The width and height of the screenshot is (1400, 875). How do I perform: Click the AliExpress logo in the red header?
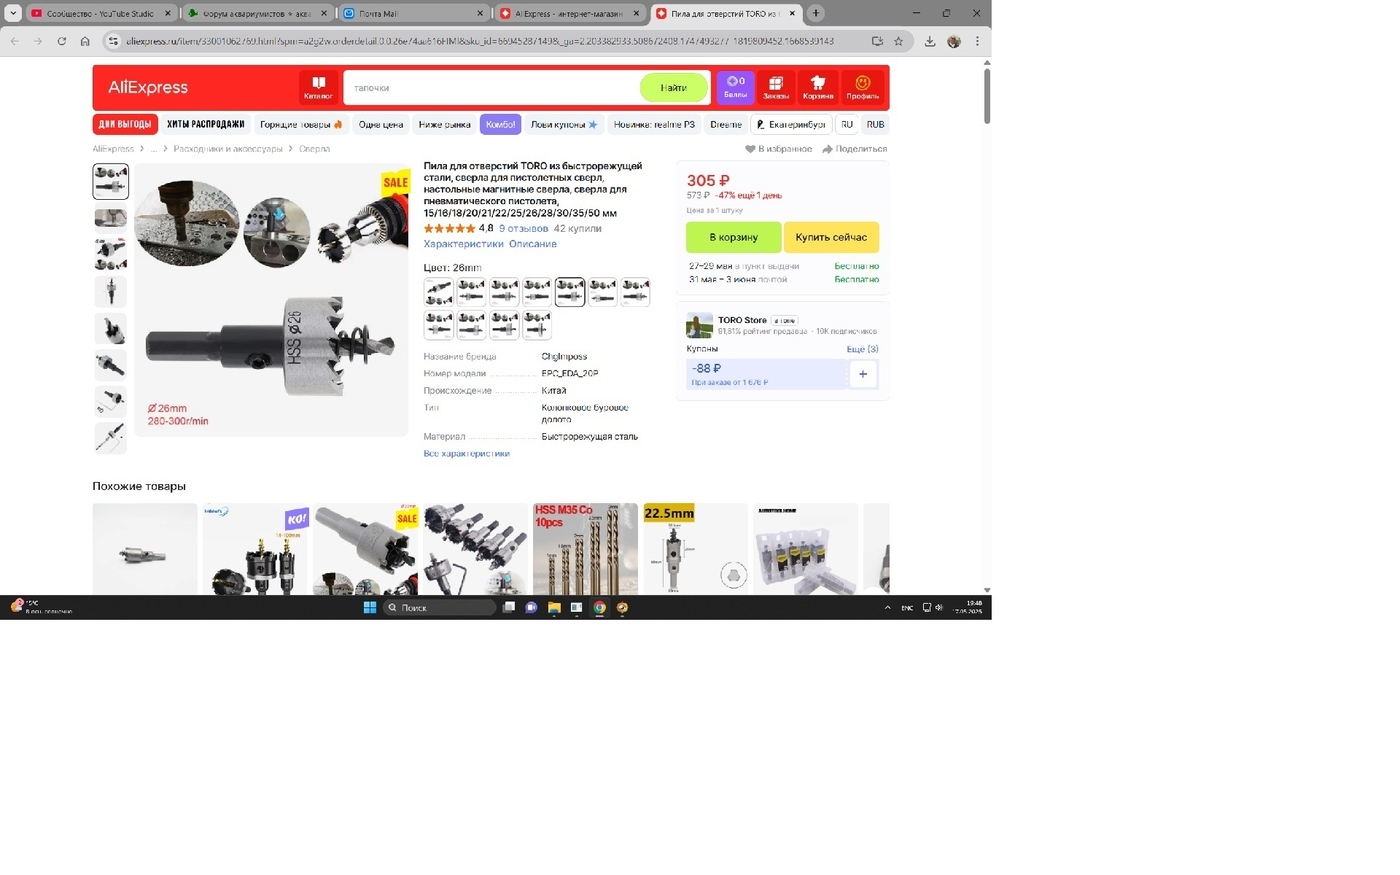tap(148, 88)
